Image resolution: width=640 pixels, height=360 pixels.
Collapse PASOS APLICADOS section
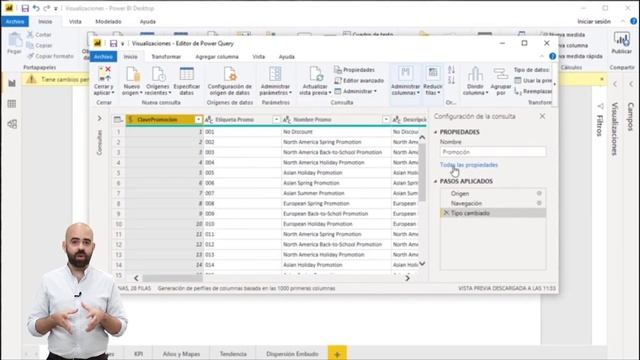click(436, 181)
